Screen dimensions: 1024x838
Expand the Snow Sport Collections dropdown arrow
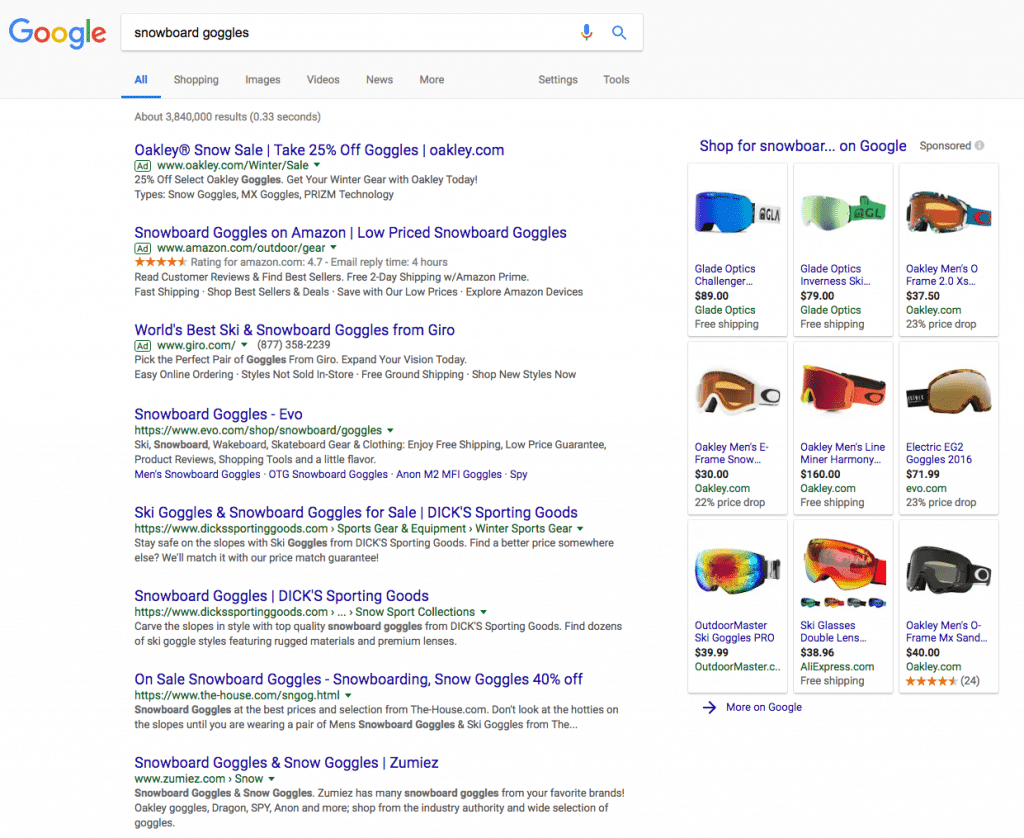(484, 612)
